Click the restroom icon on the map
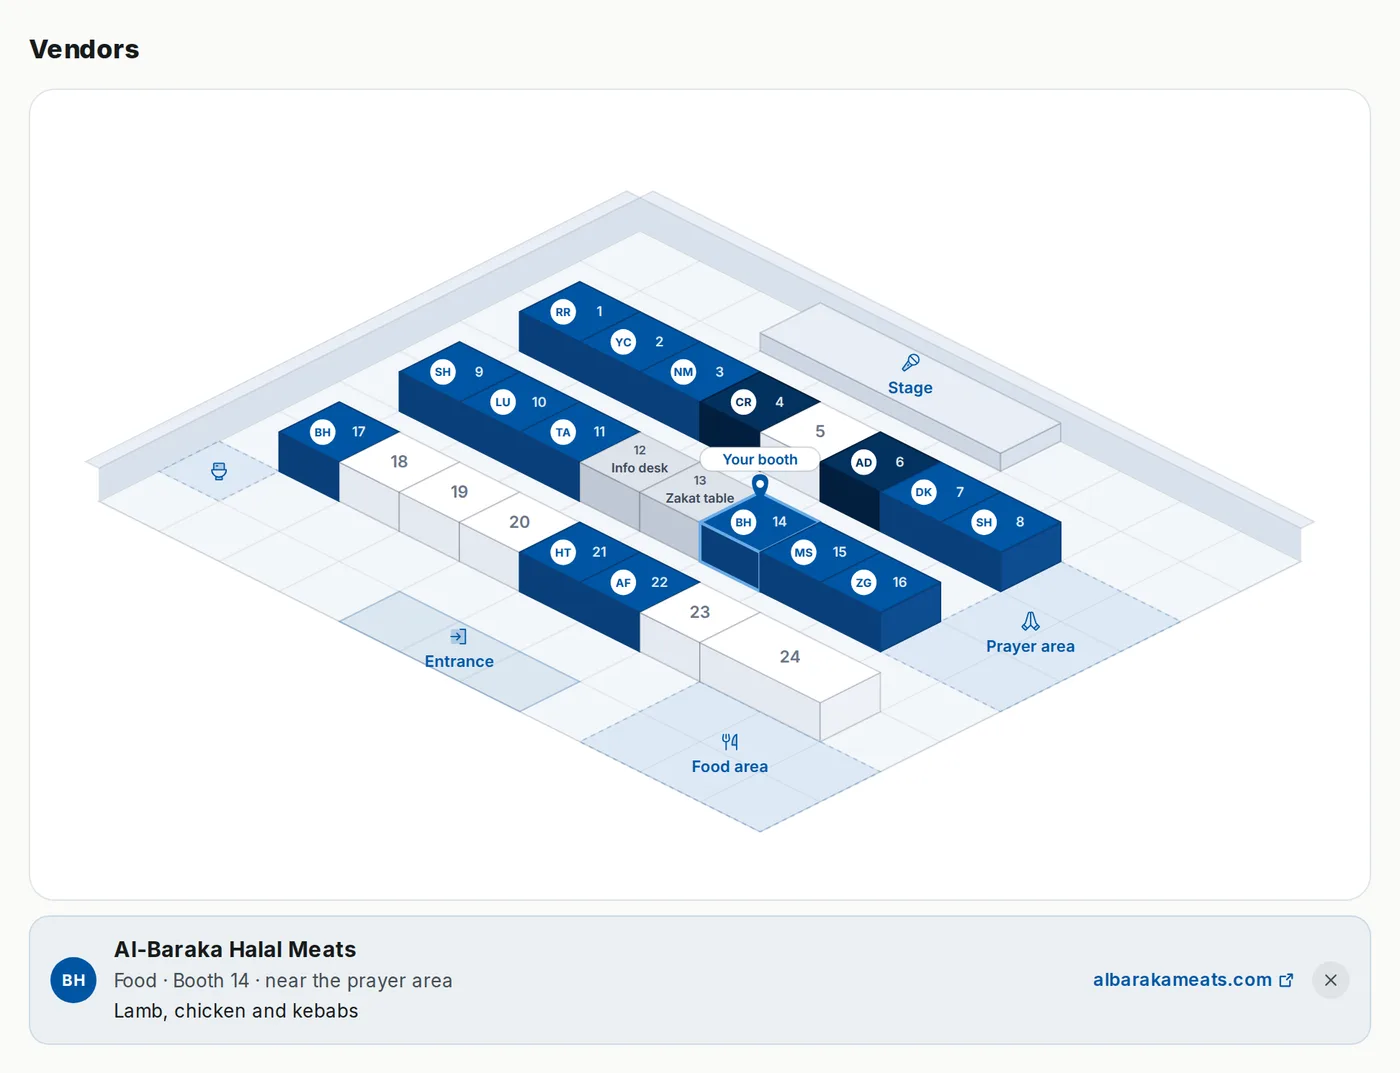The image size is (1400, 1073). click(x=219, y=471)
